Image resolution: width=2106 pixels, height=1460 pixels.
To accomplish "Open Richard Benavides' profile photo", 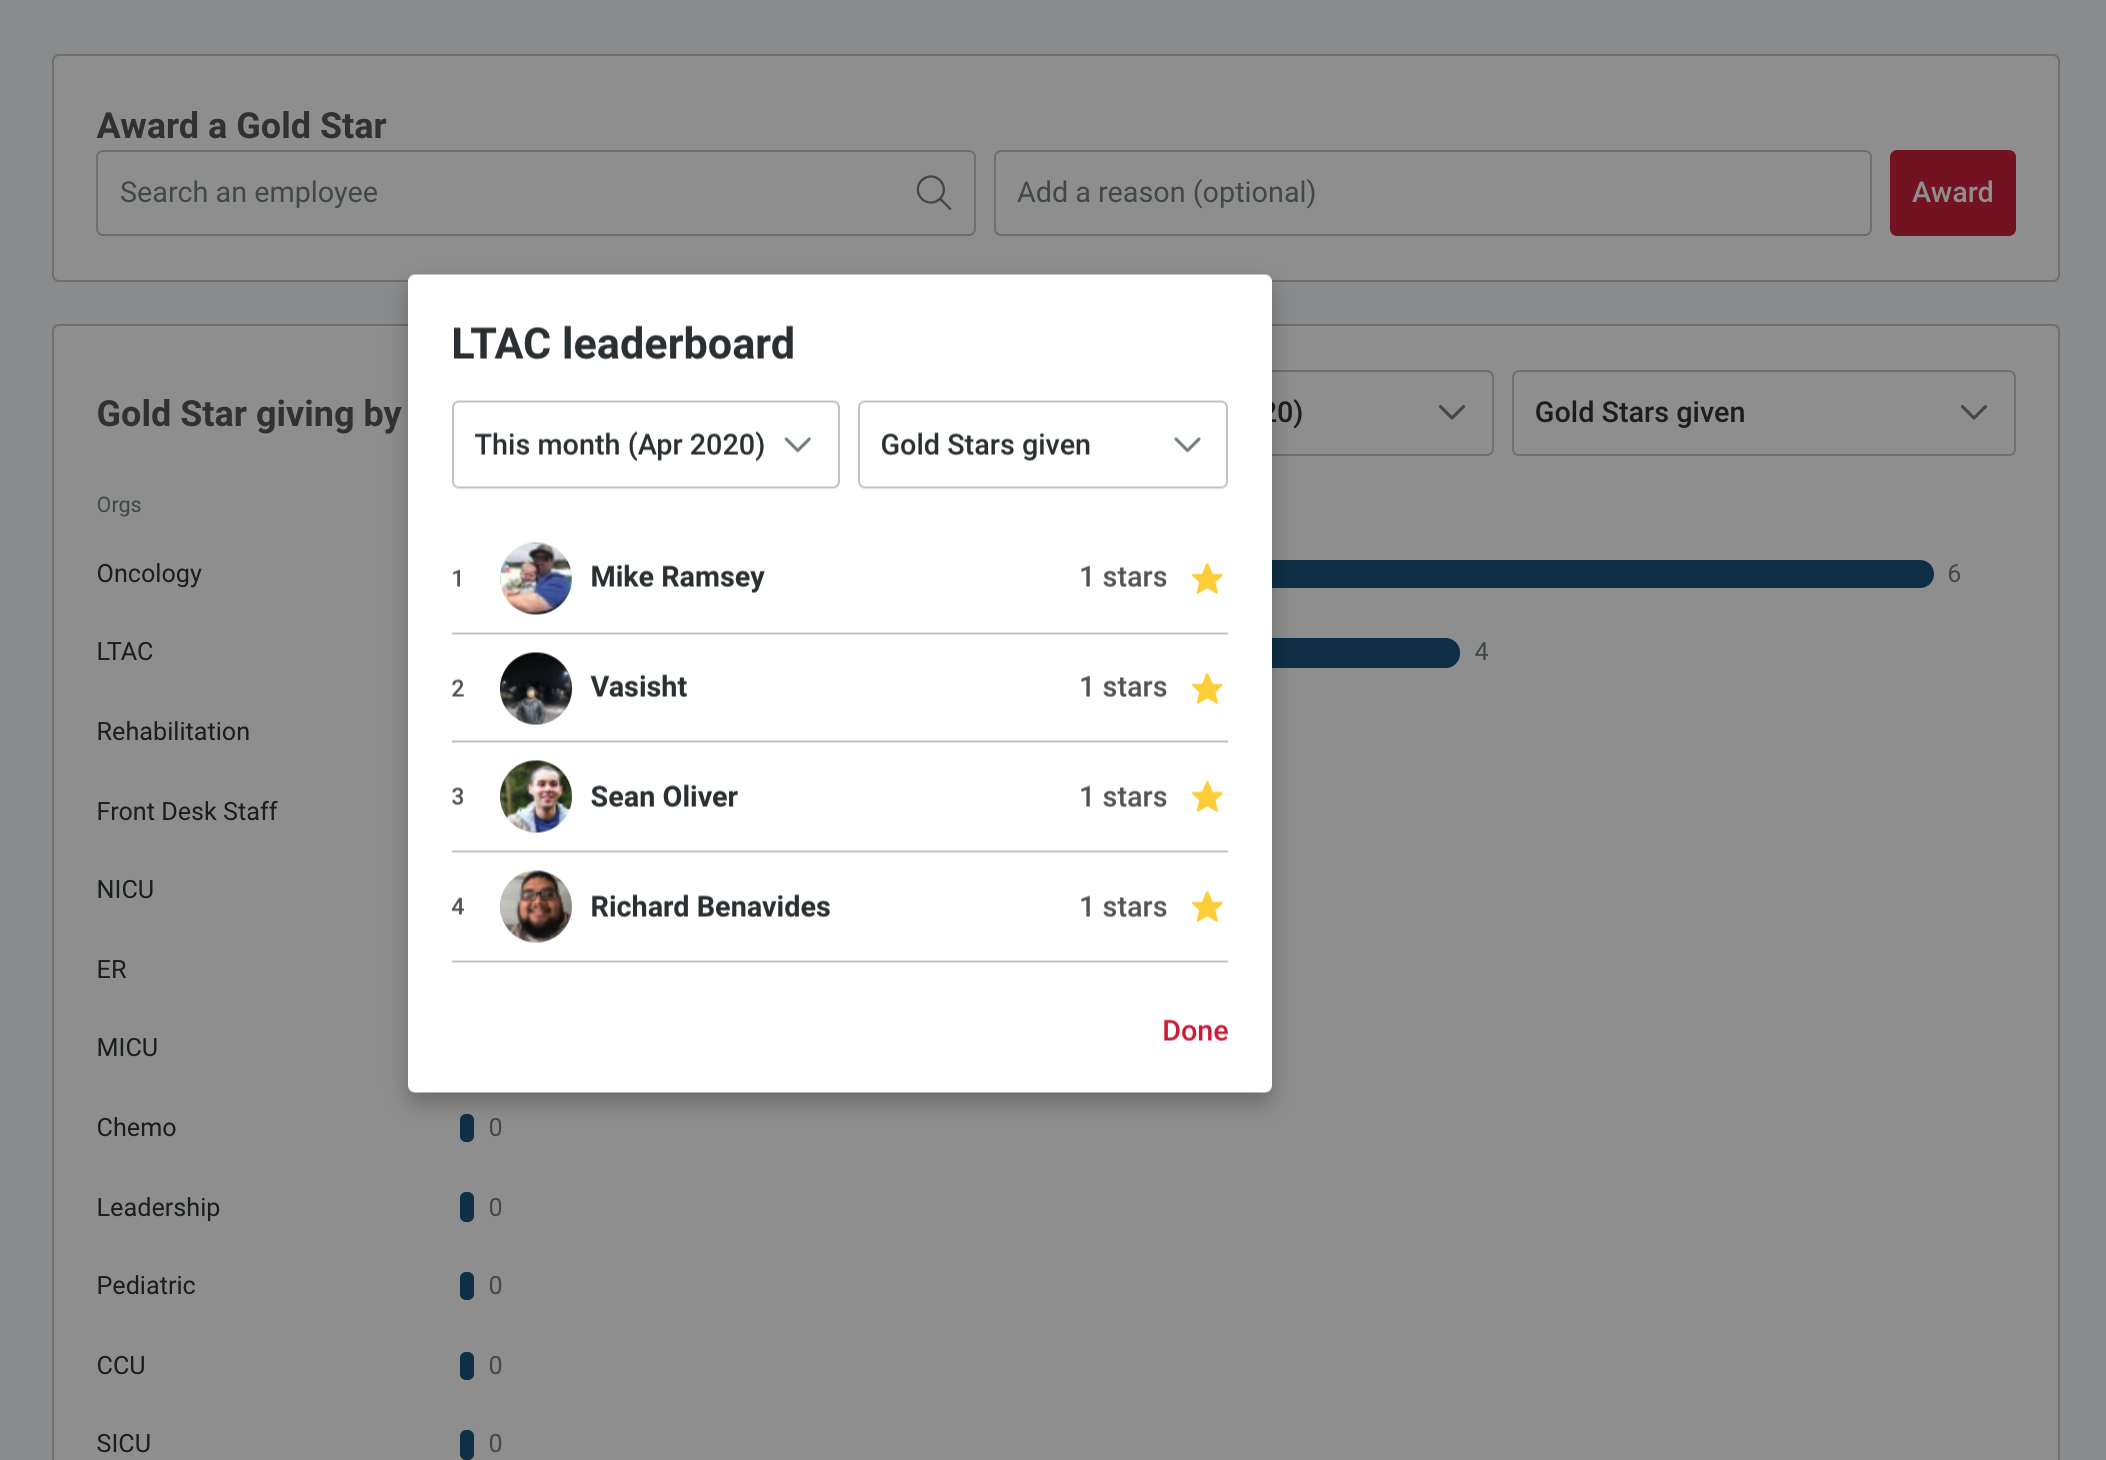I will [536, 907].
